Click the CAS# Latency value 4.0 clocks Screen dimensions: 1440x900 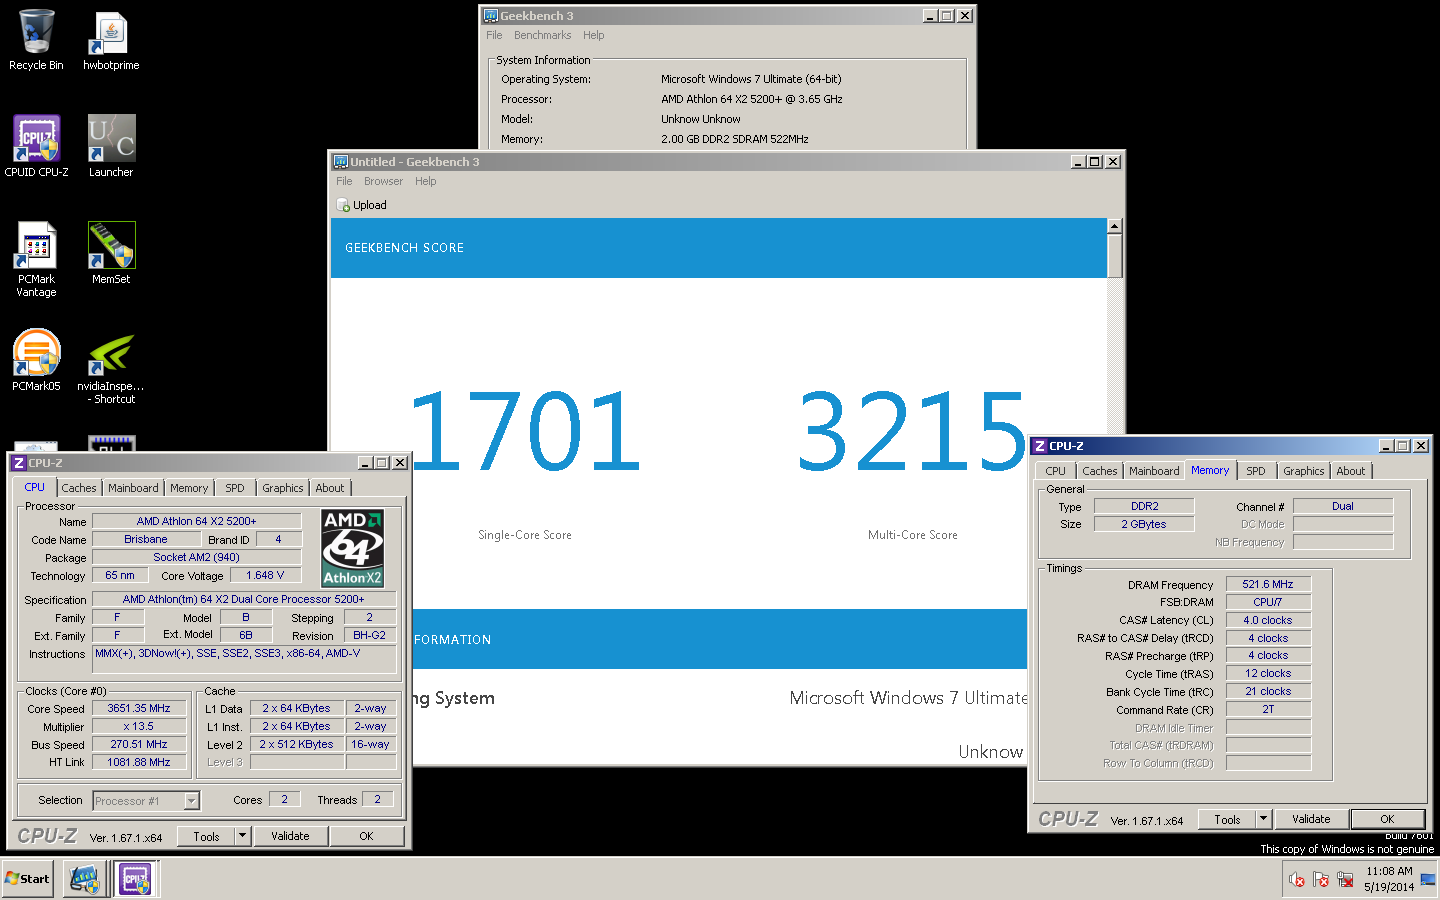pos(1268,620)
